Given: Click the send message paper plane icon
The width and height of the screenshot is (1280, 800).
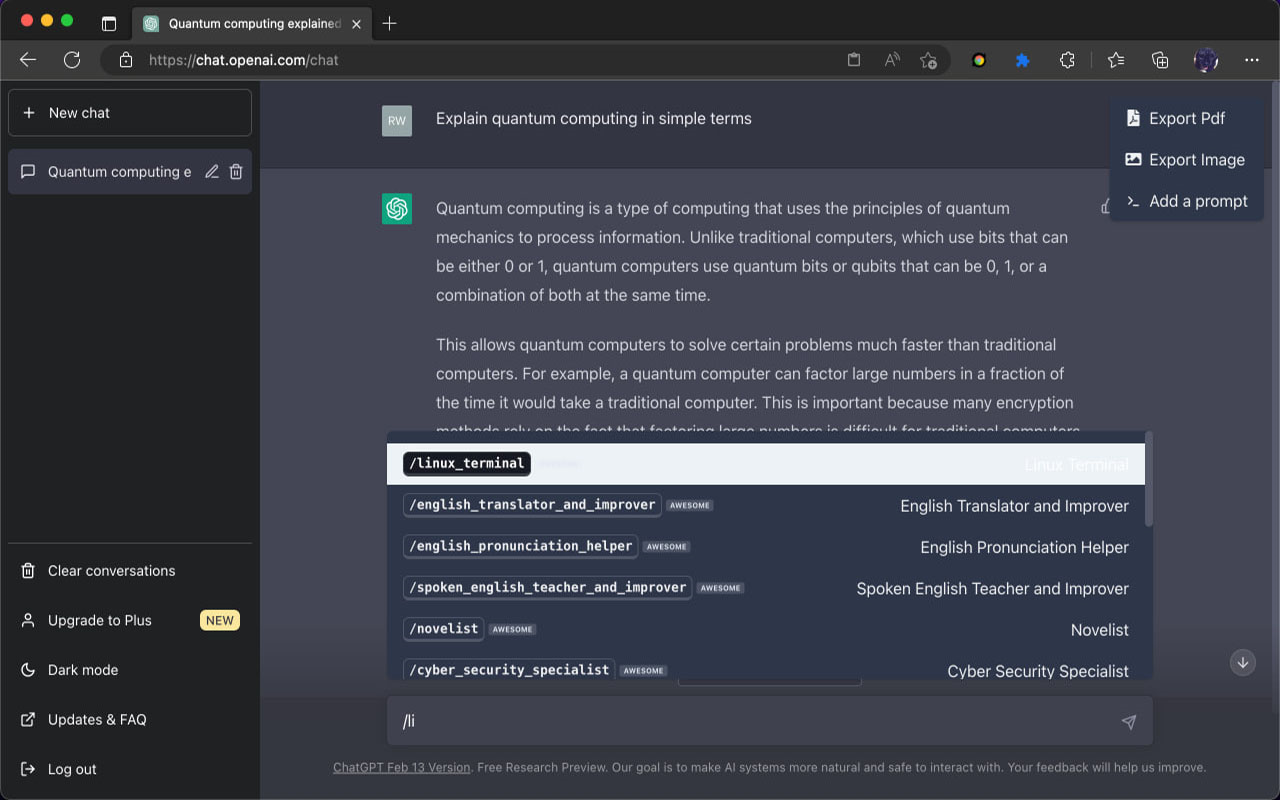Looking at the screenshot, I should point(1129,722).
